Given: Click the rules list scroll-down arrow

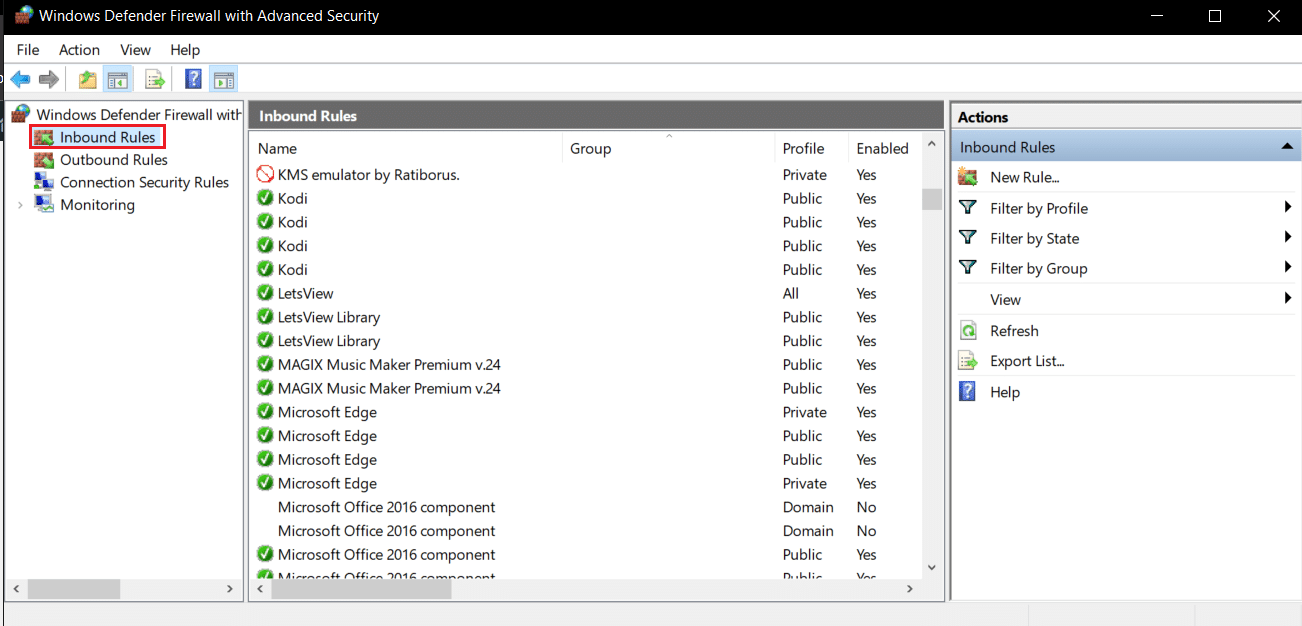Looking at the screenshot, I should click(932, 567).
